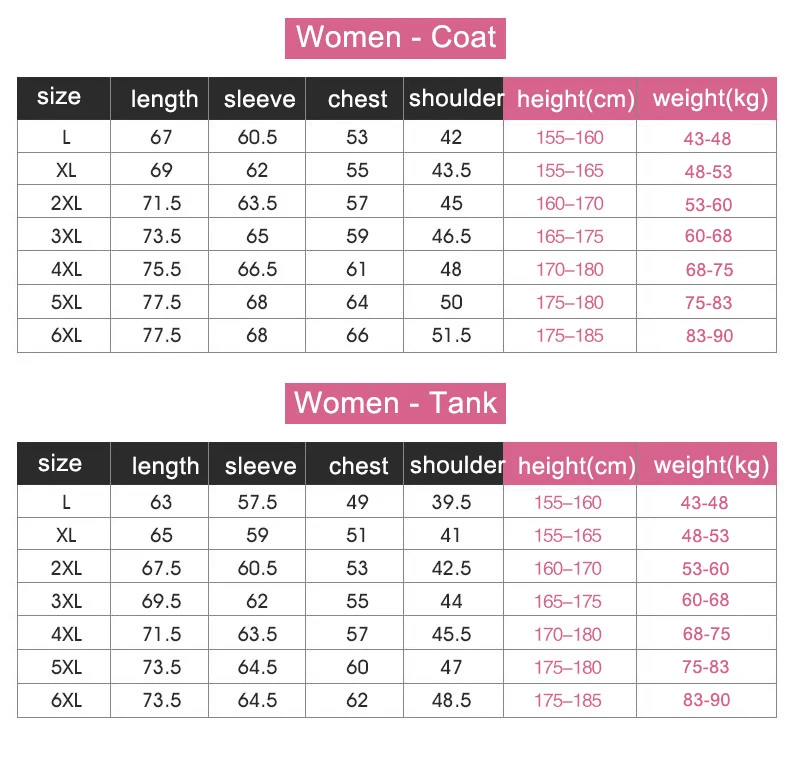790x759 pixels.
Task: Click Coat shoulder value 46.5
Action: 451,237
